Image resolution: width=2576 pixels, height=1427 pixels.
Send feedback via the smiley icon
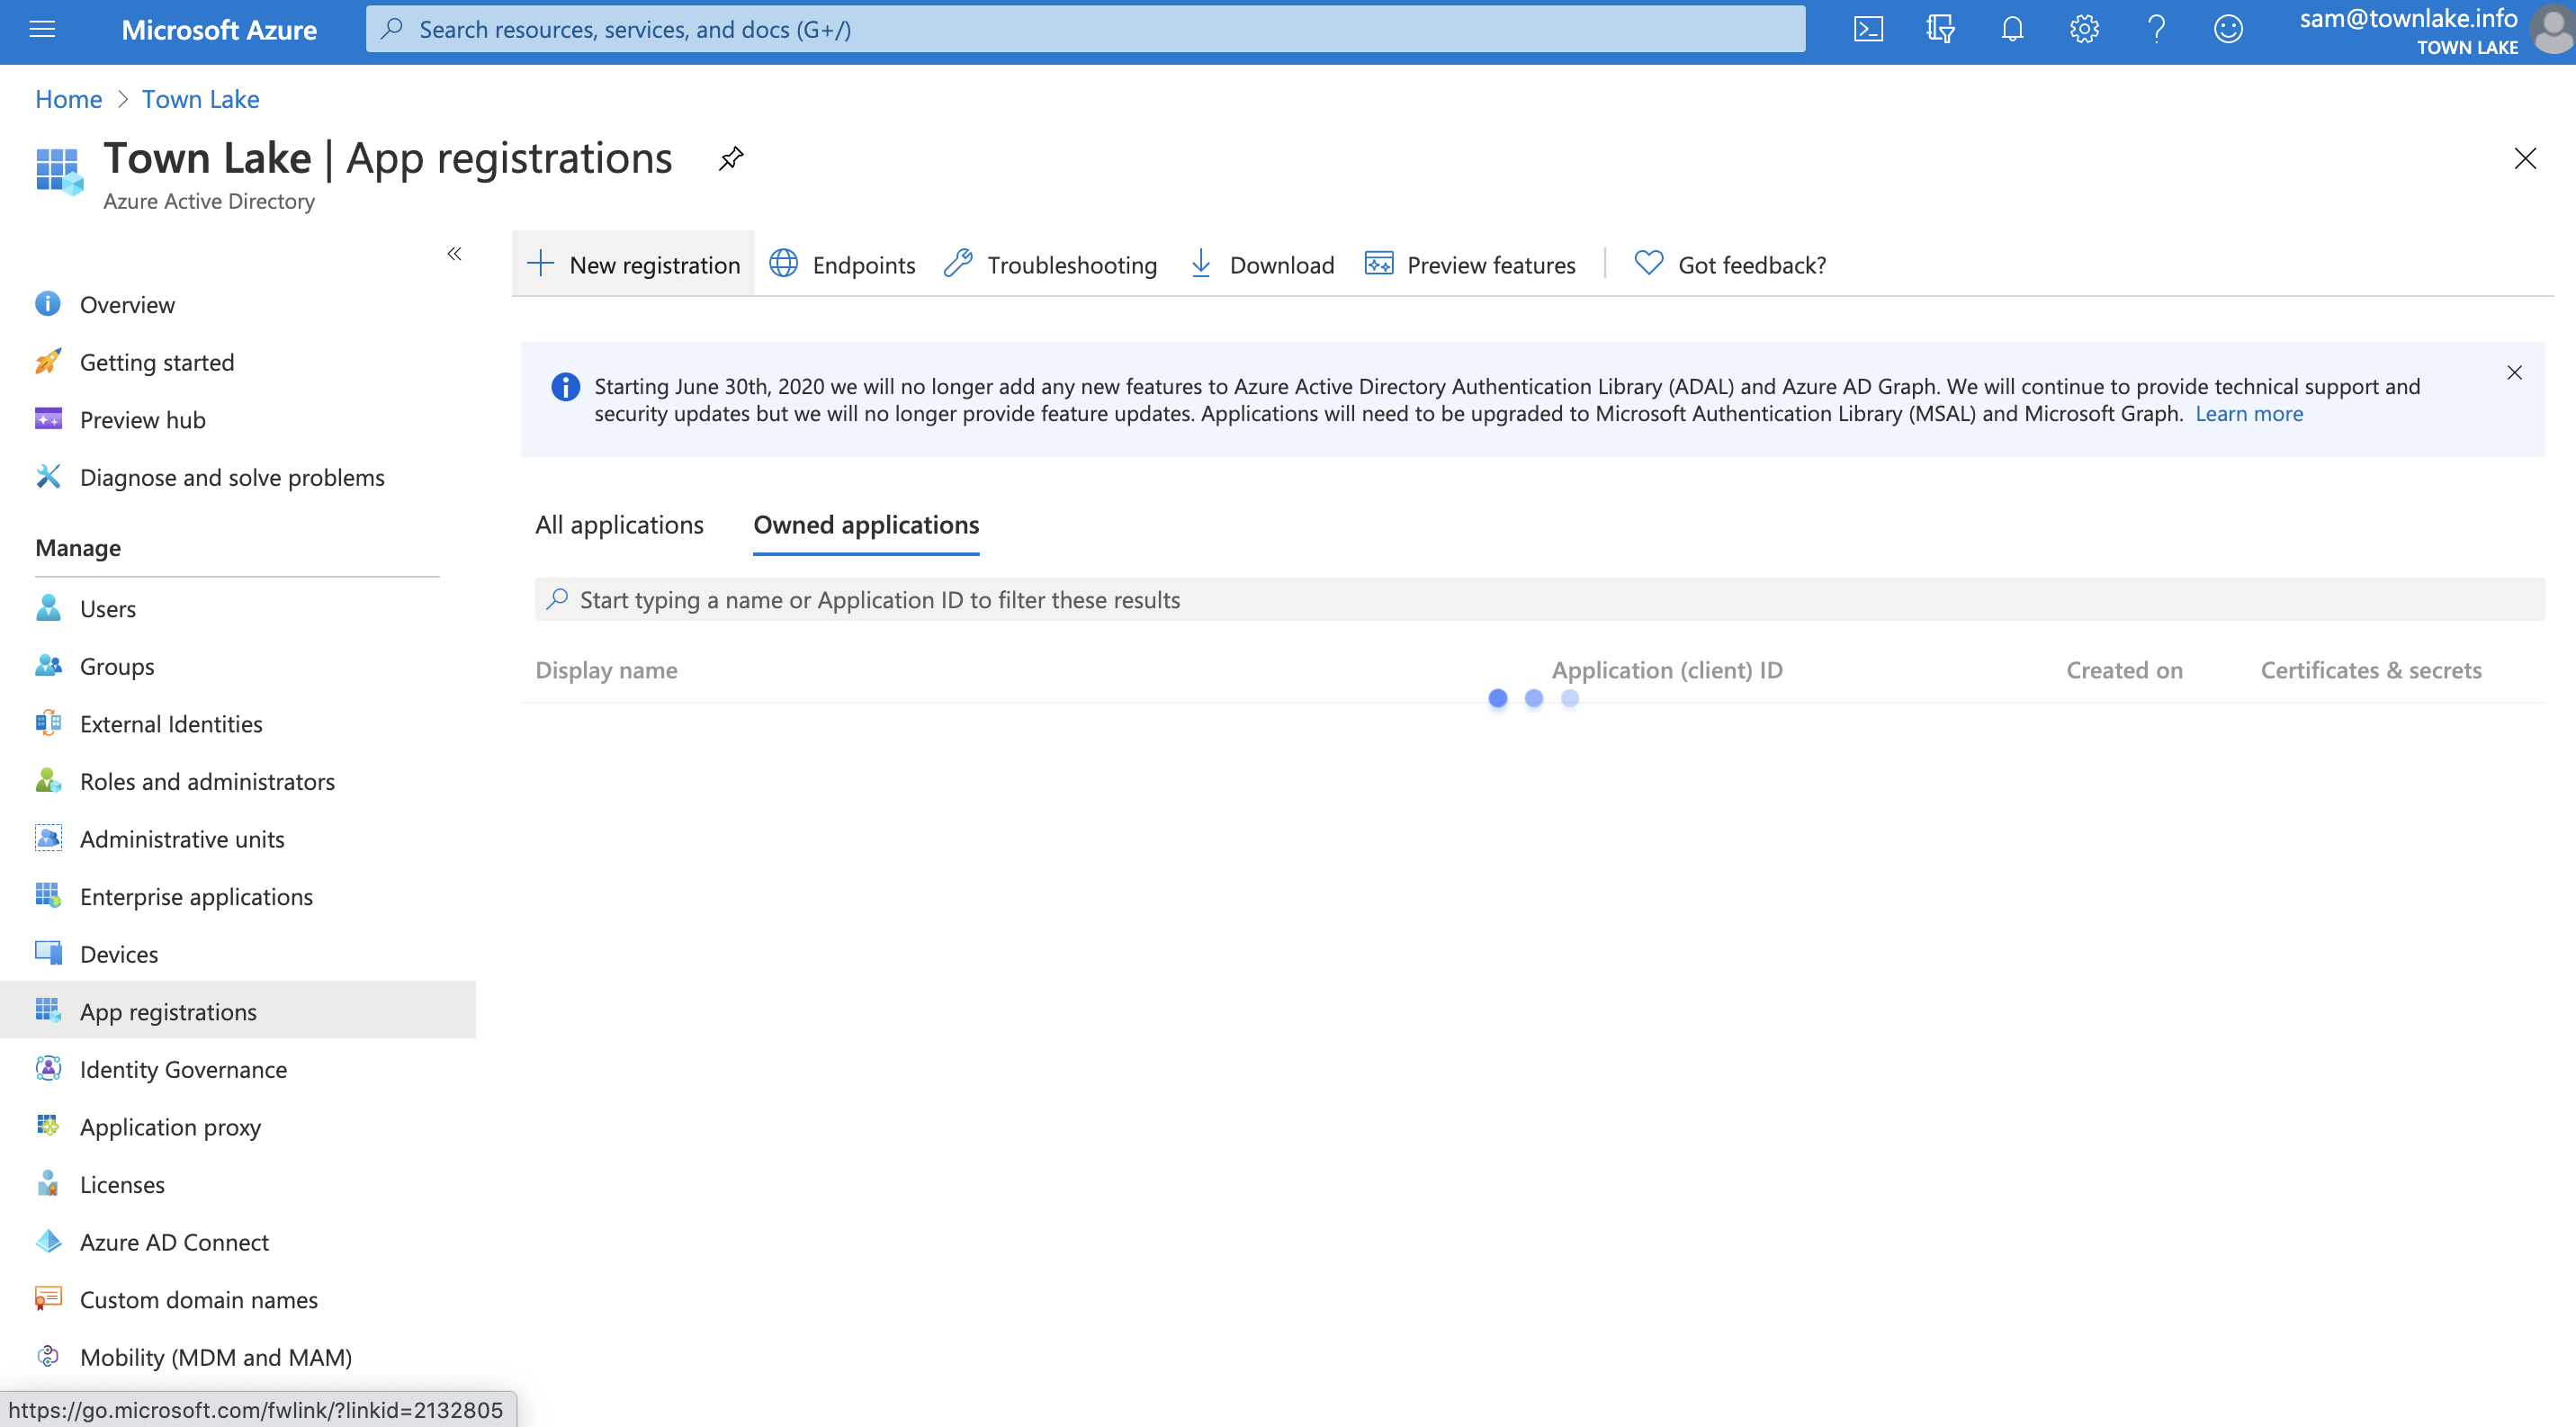click(2228, 29)
